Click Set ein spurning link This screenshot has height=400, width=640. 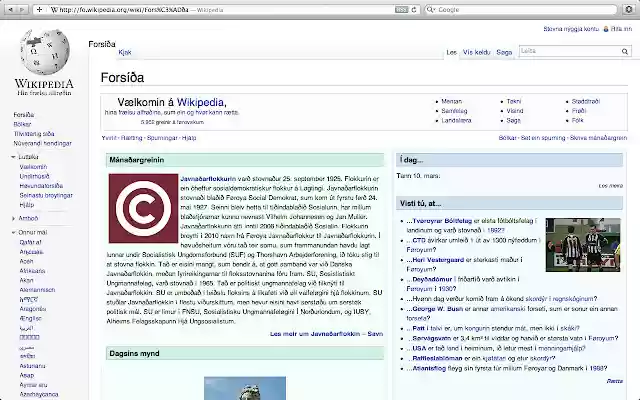click(543, 138)
